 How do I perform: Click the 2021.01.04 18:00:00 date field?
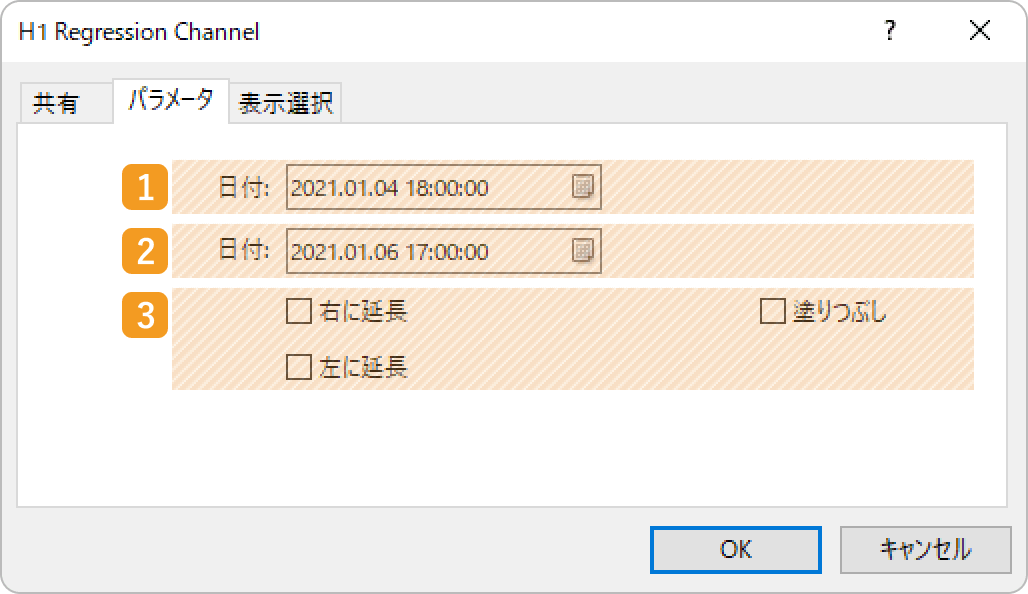click(x=444, y=187)
